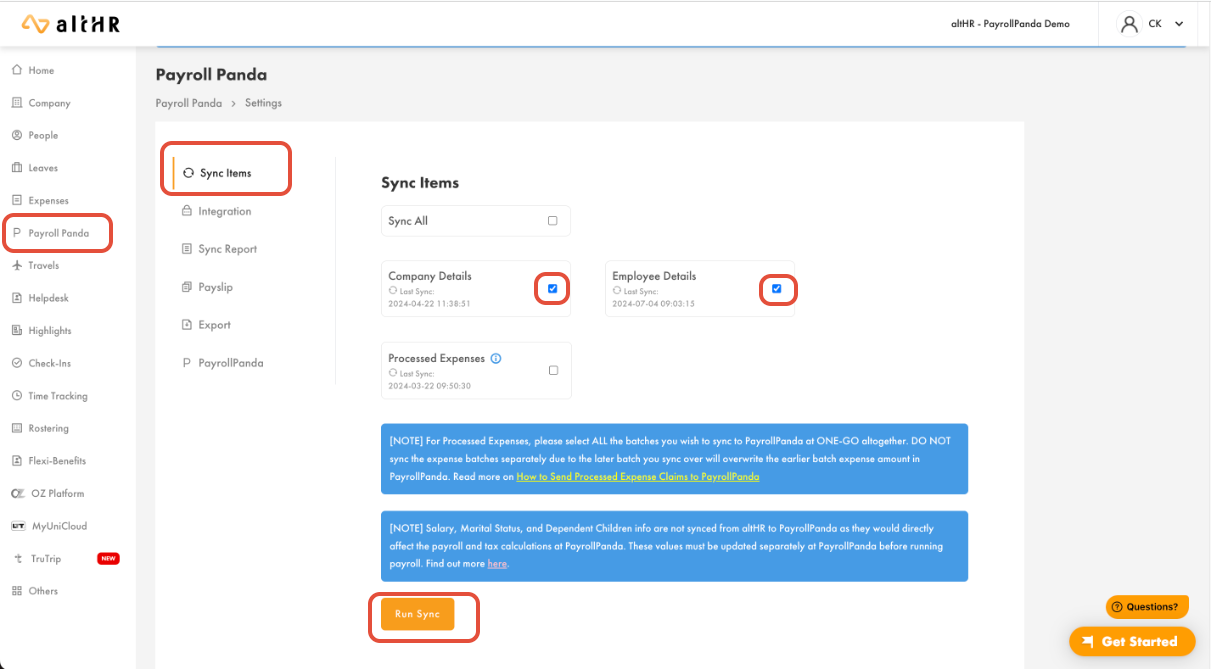Screen dimensions: 1211x669
Task: Click the altHR logo
Action: pyautogui.click(x=70, y=24)
